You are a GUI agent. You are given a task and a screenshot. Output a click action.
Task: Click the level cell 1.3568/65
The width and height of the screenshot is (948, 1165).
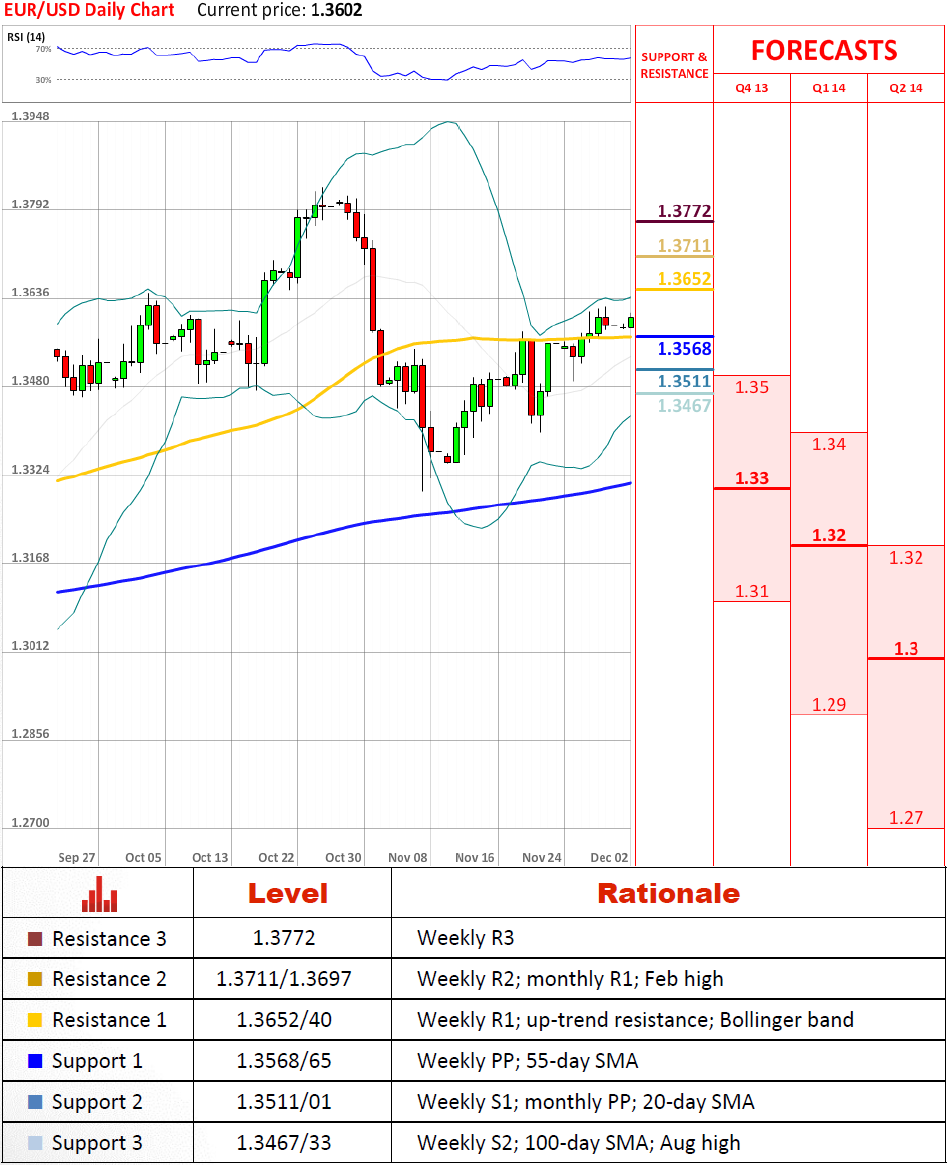pyautogui.click(x=284, y=1060)
